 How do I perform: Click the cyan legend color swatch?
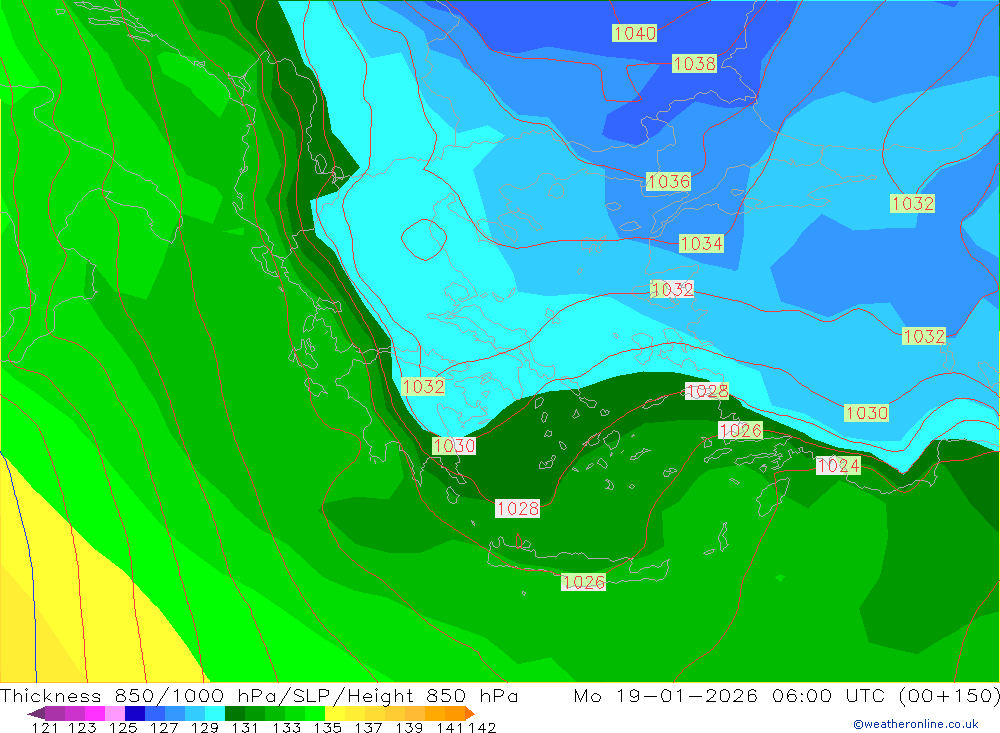[x=215, y=713]
